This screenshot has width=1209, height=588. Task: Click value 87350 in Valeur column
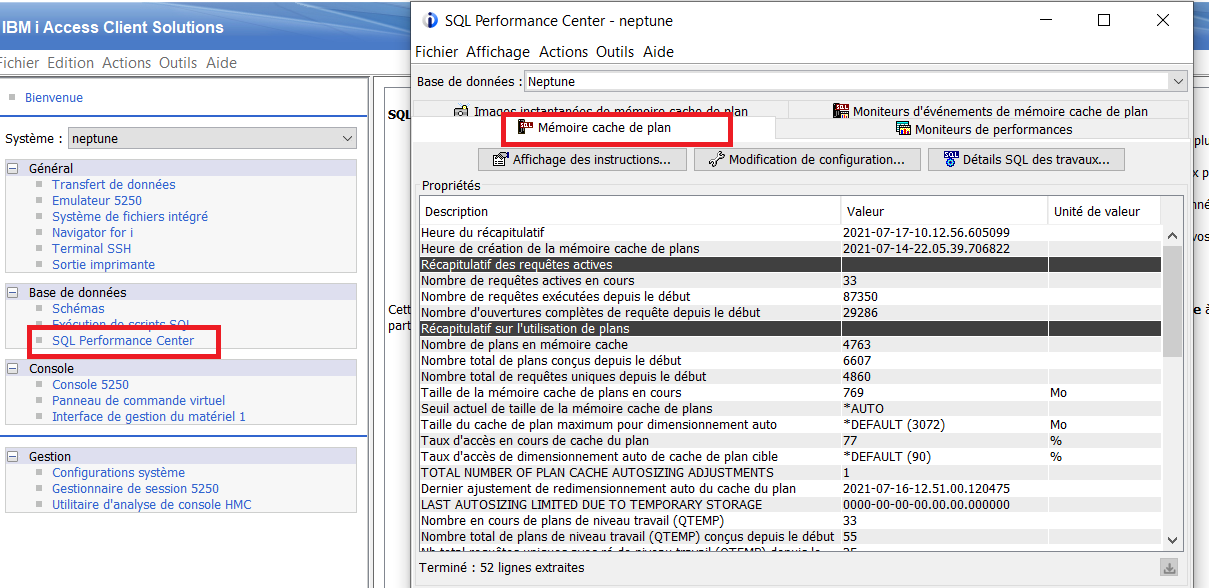pyautogui.click(x=862, y=296)
